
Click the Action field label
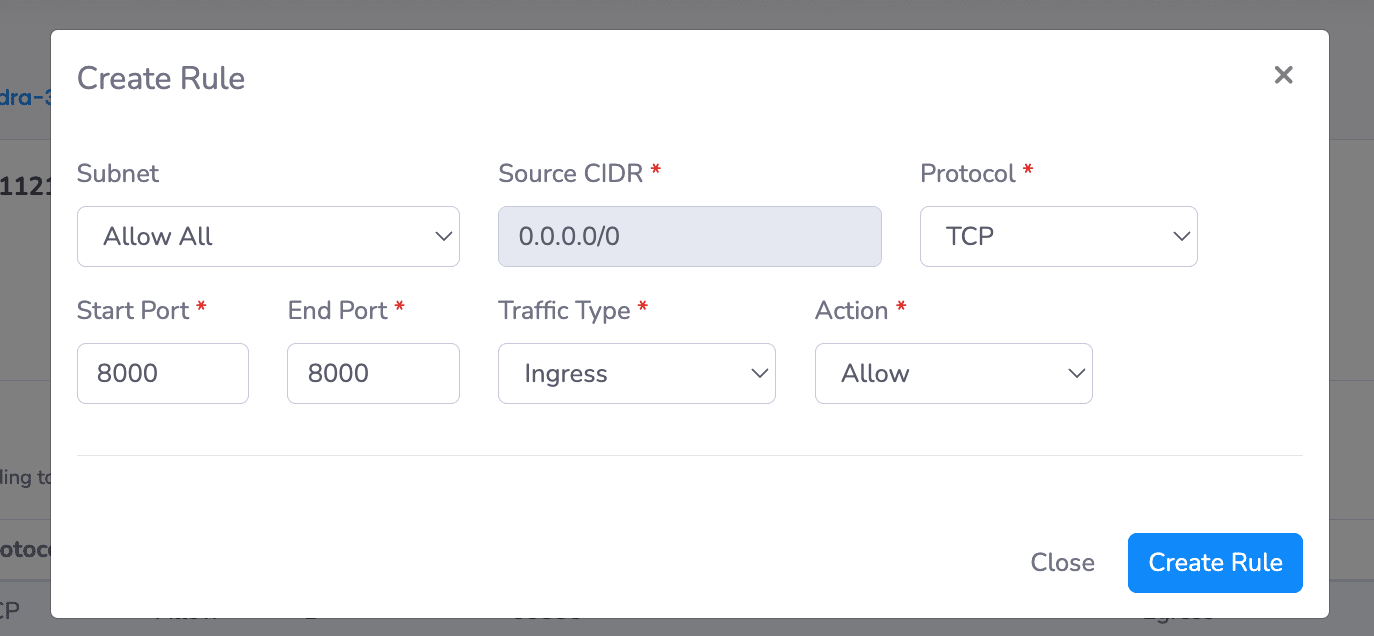coord(852,310)
